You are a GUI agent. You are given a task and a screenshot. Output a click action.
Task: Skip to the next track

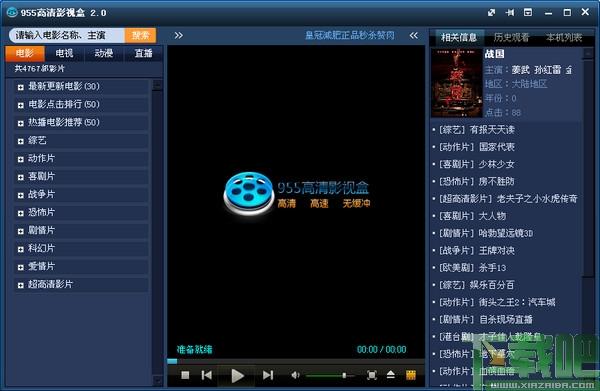(x=268, y=375)
